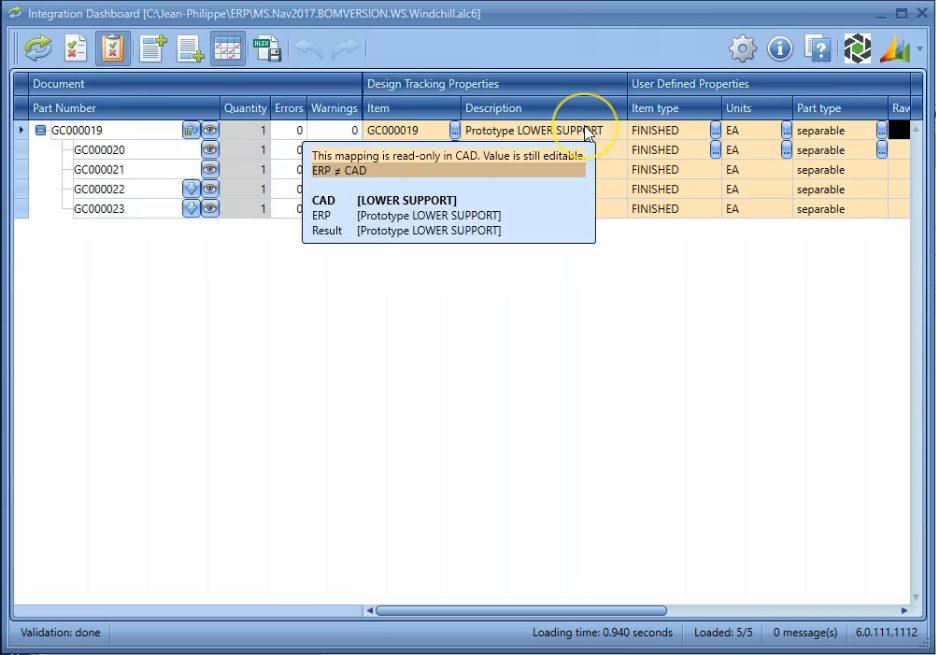Click the blue information icon

click(x=780, y=48)
